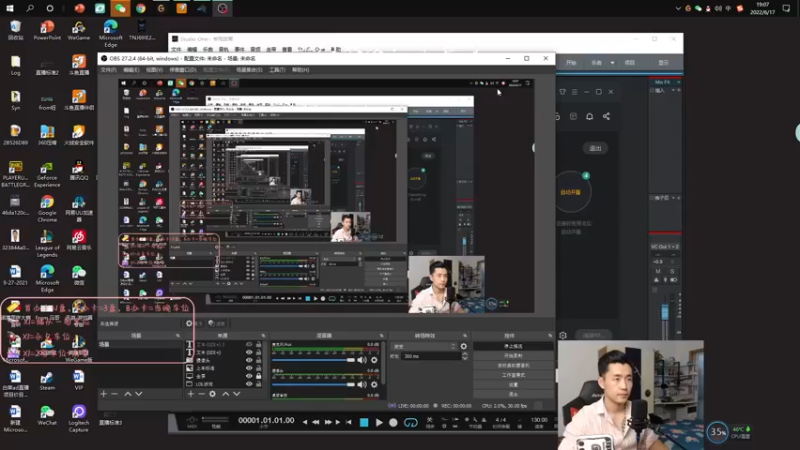Open the hamburger menu icon in side panel
The image size is (800, 450).
[x=574, y=92]
